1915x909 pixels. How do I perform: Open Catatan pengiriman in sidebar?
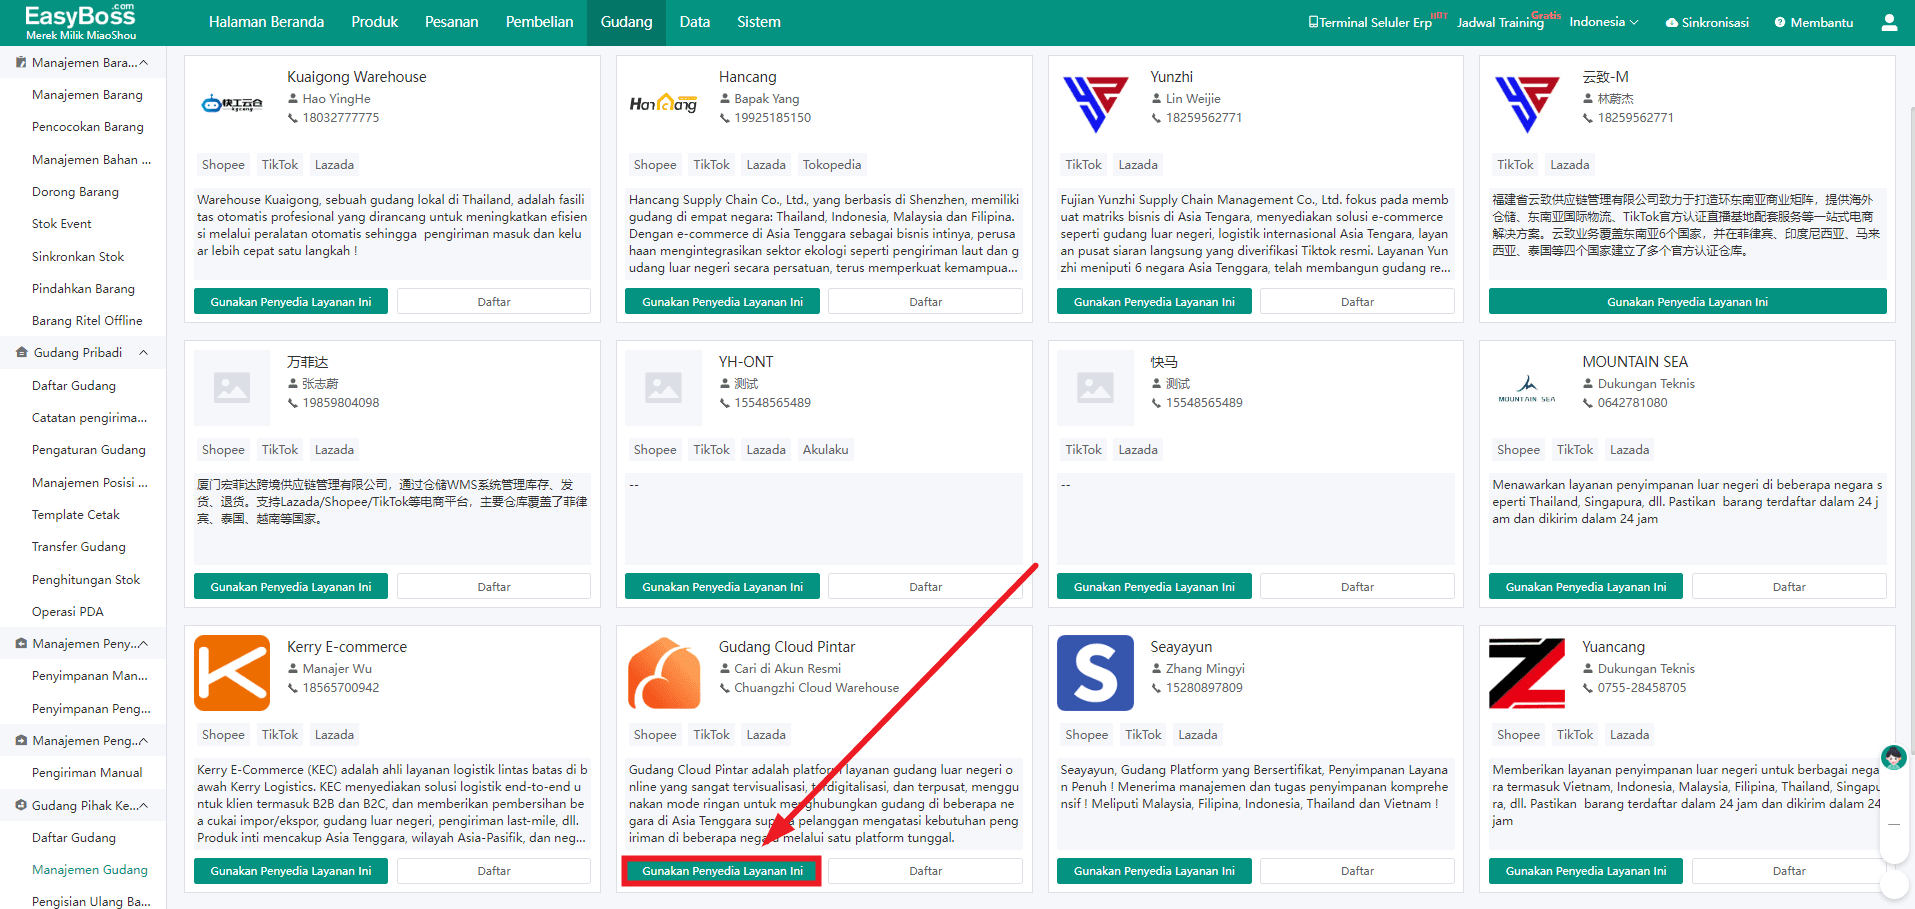[89, 418]
